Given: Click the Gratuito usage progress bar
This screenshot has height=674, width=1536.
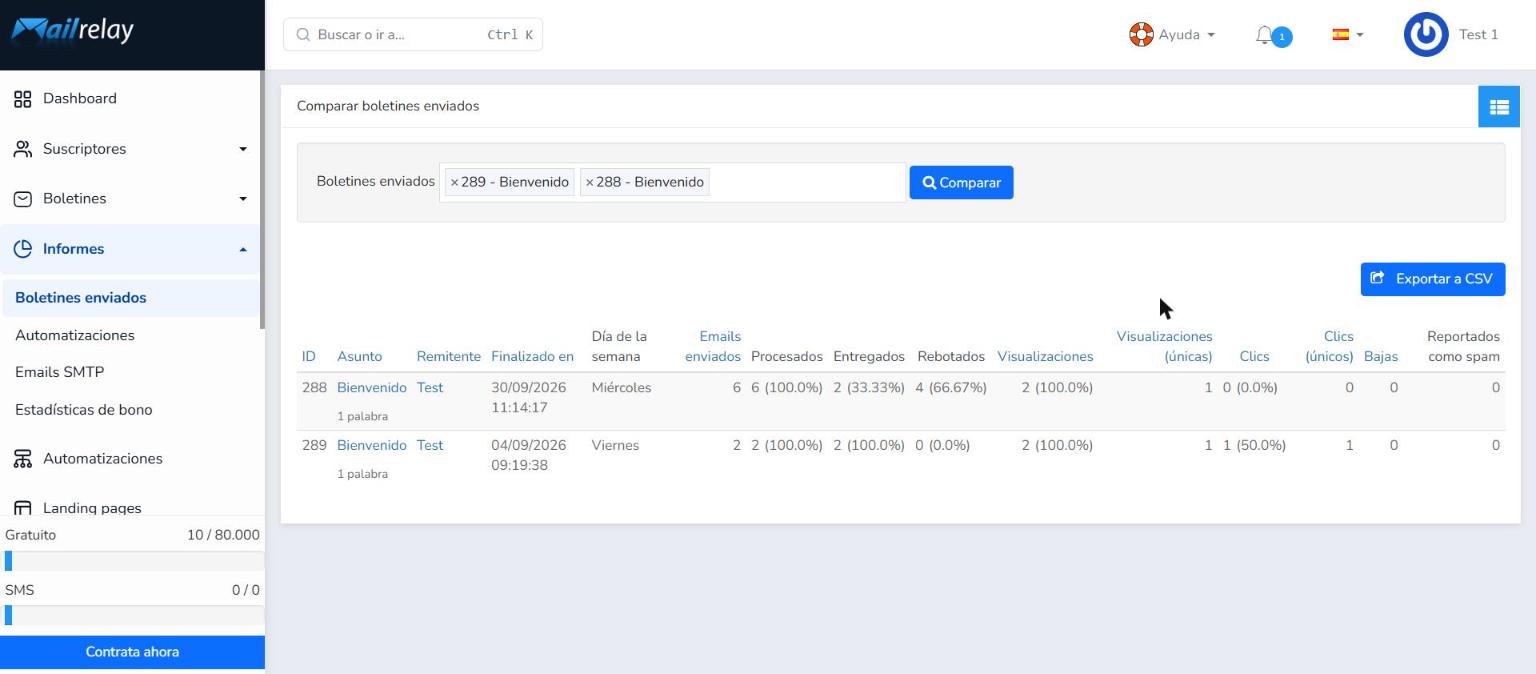Looking at the screenshot, I should click(x=133, y=561).
